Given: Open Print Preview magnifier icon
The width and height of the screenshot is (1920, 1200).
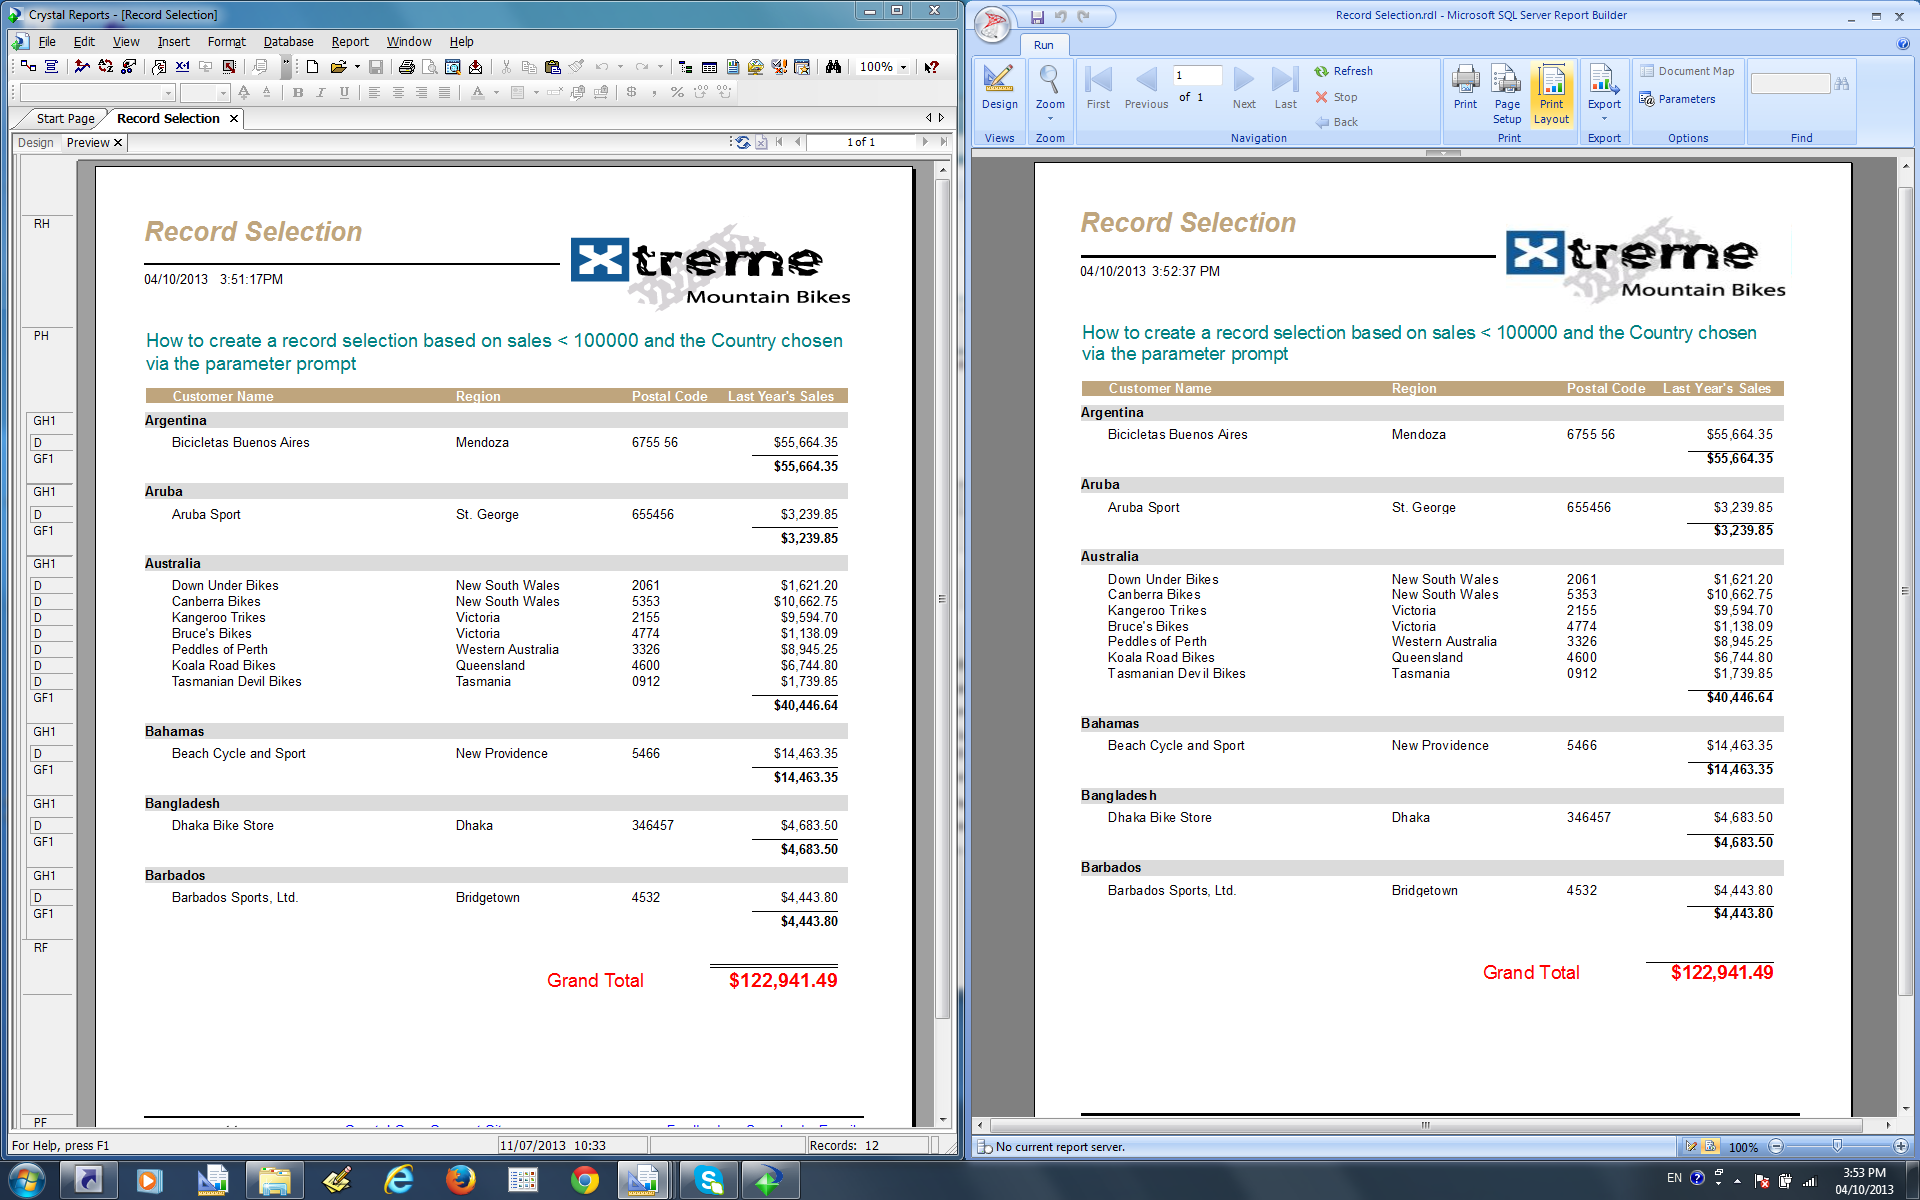Looking at the screenshot, I should (x=429, y=67).
